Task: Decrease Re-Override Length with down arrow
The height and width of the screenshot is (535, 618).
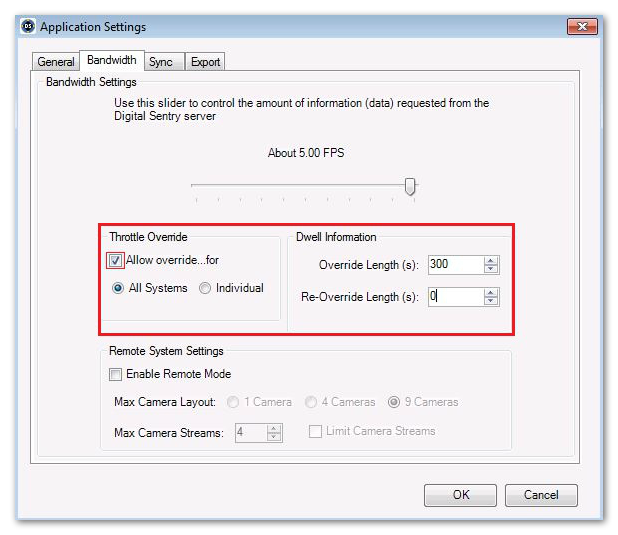Action: [x=491, y=301]
